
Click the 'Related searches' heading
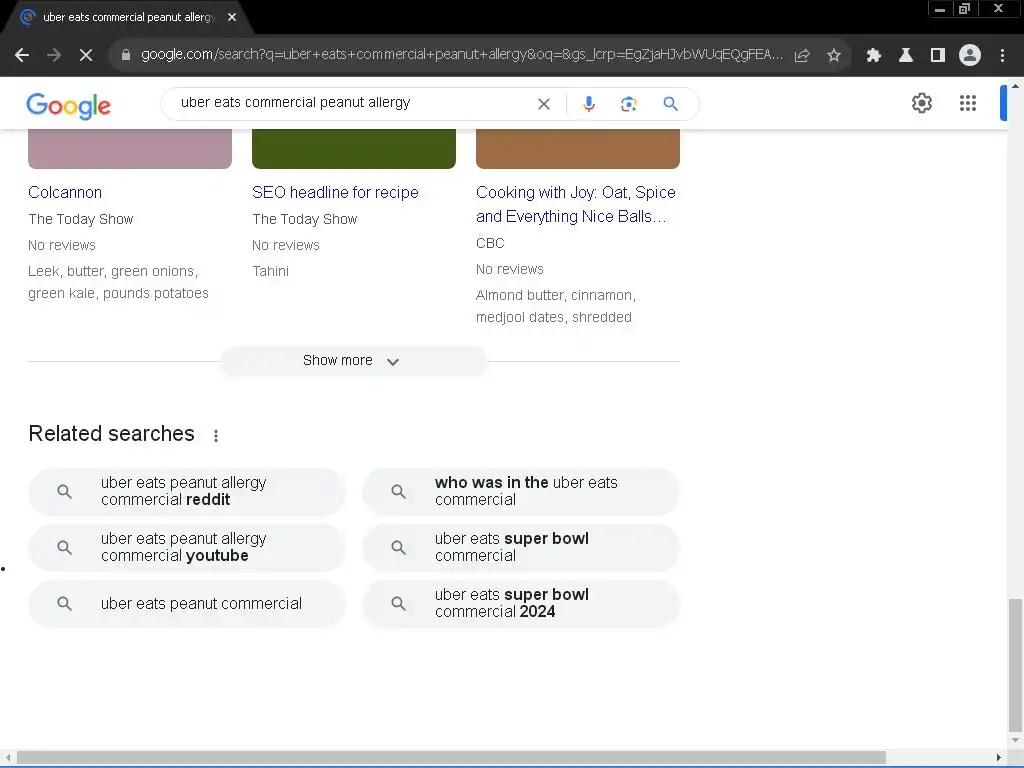point(112,434)
